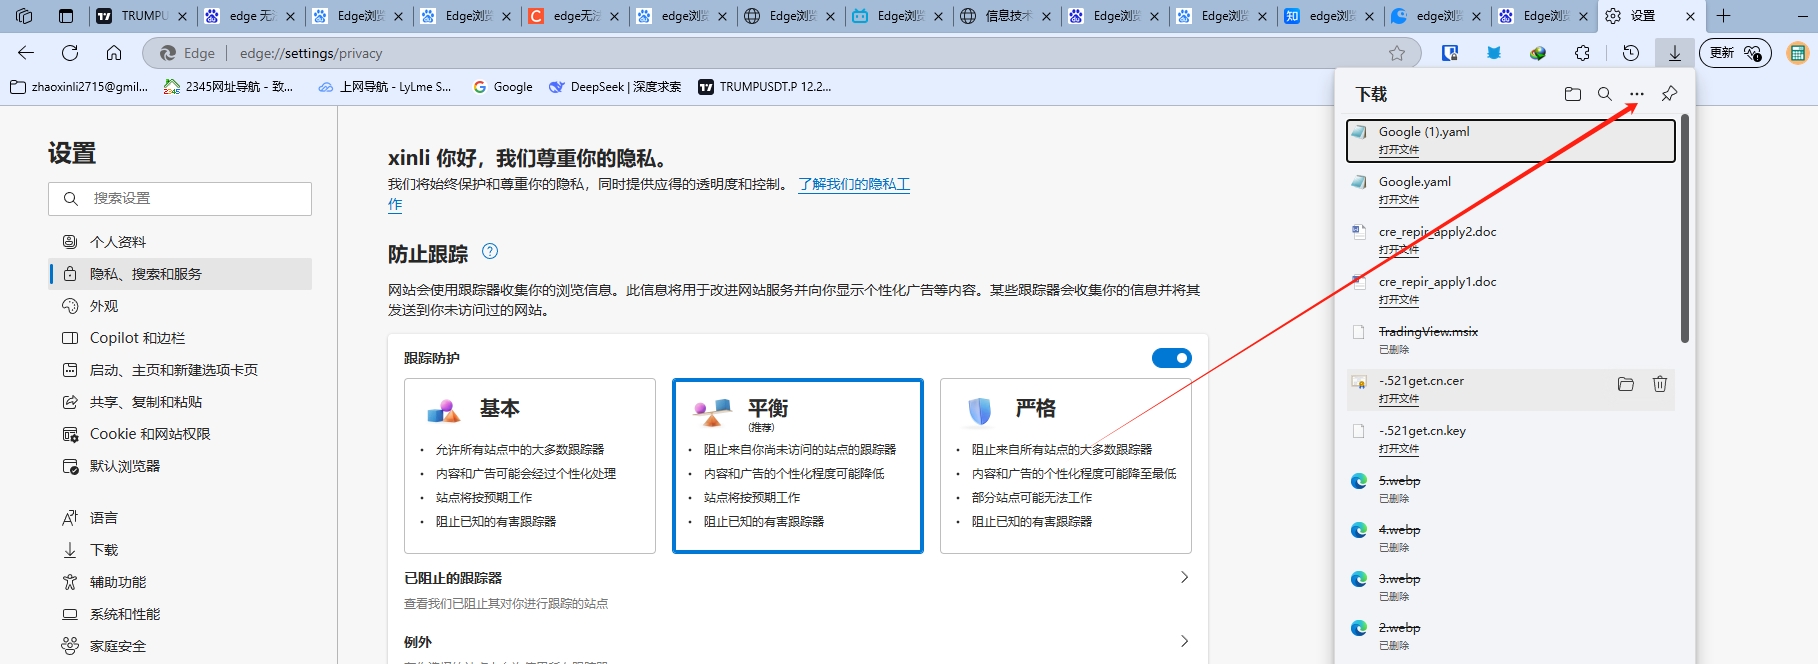
Task: Choose the Strict tracking prevention level
Action: click(x=1065, y=465)
